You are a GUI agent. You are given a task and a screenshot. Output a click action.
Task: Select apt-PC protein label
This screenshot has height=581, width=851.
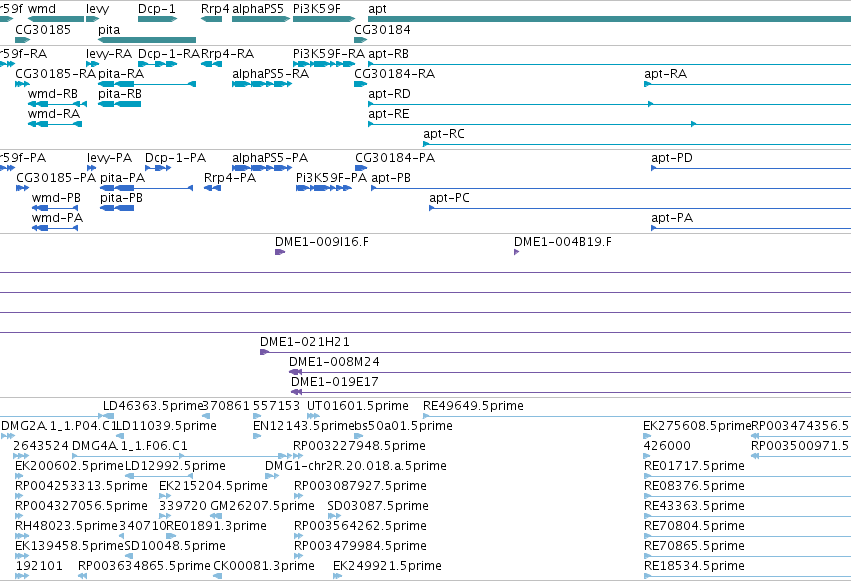click(x=449, y=198)
